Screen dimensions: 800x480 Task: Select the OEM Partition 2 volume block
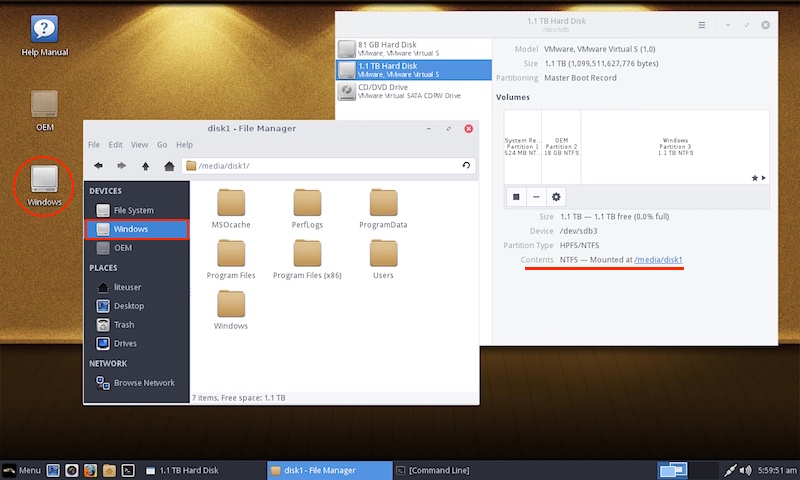pyautogui.click(x=561, y=146)
